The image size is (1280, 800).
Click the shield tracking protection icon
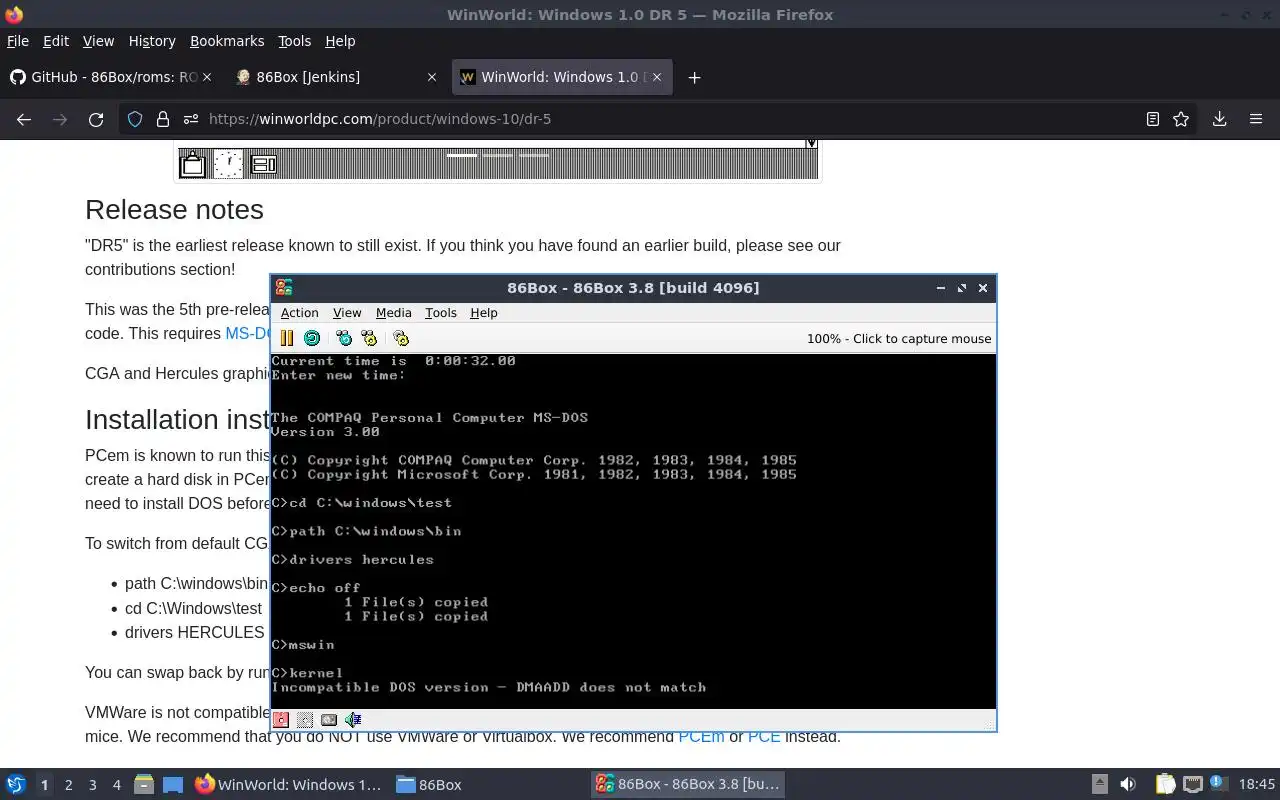135,119
